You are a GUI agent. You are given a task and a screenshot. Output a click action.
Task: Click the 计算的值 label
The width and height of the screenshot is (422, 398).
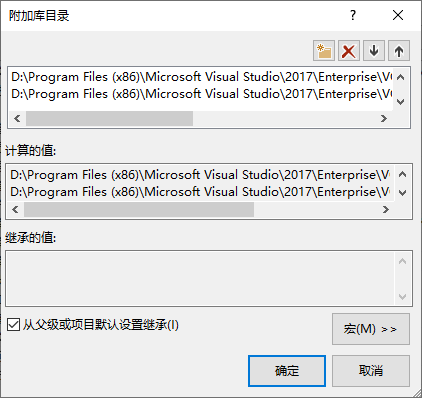tap(30, 151)
